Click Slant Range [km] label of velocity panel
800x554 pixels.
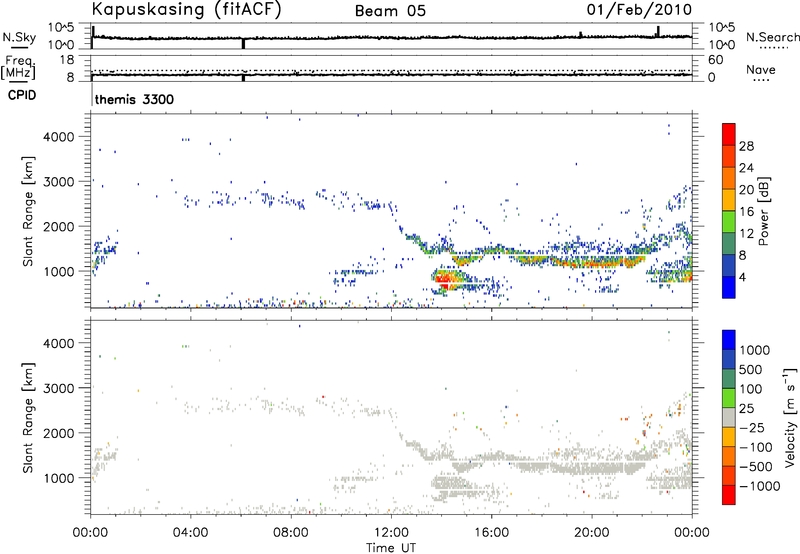(28, 418)
